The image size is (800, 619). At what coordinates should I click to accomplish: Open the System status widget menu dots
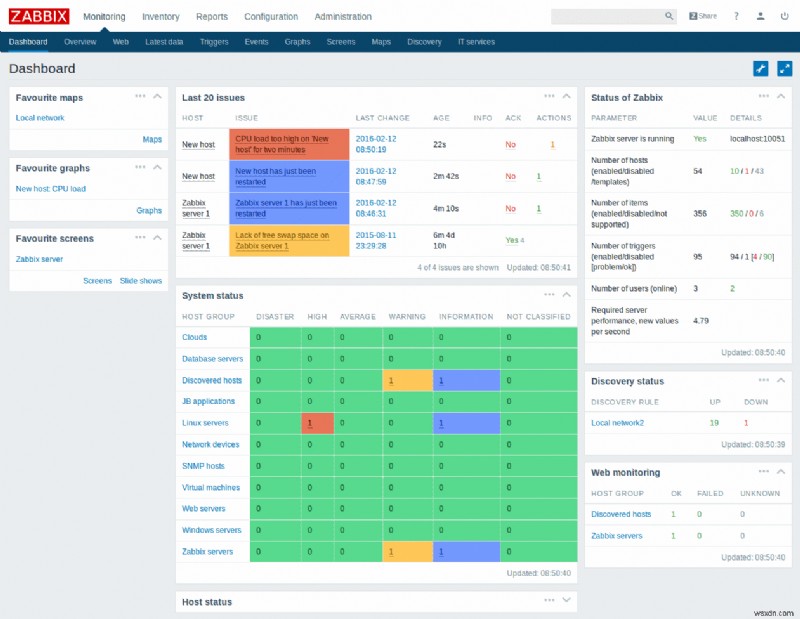click(x=548, y=294)
